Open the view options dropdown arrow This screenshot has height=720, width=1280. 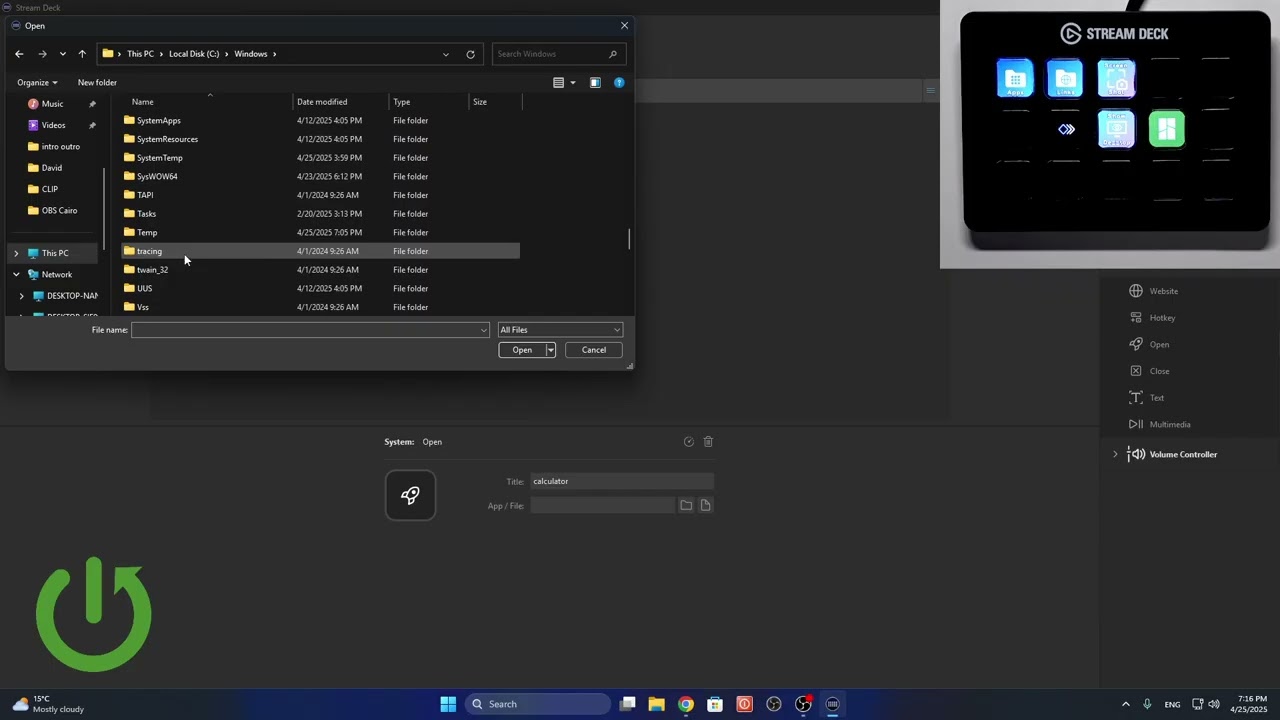point(573,83)
